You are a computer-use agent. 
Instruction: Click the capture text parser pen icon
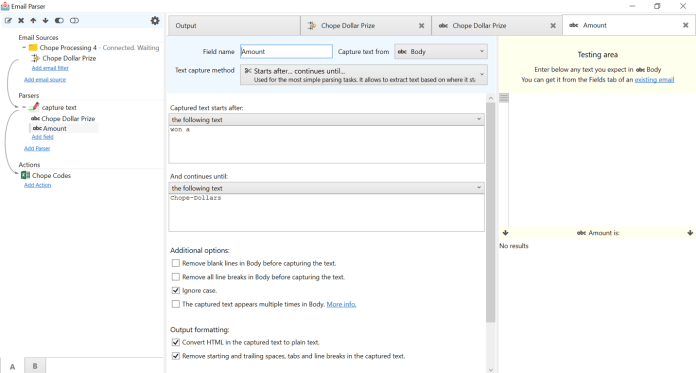tap(34, 107)
